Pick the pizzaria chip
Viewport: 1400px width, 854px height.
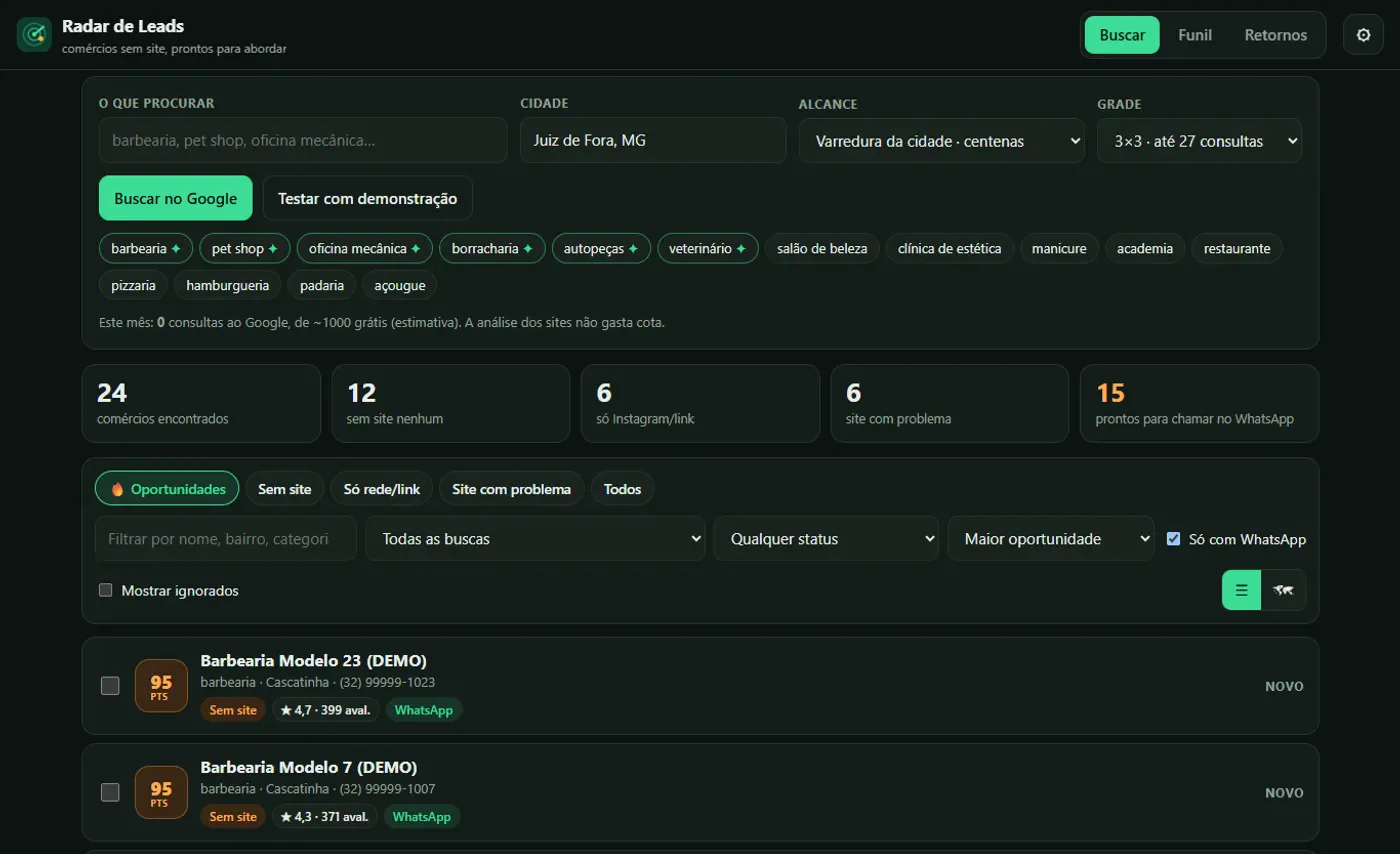point(133,285)
